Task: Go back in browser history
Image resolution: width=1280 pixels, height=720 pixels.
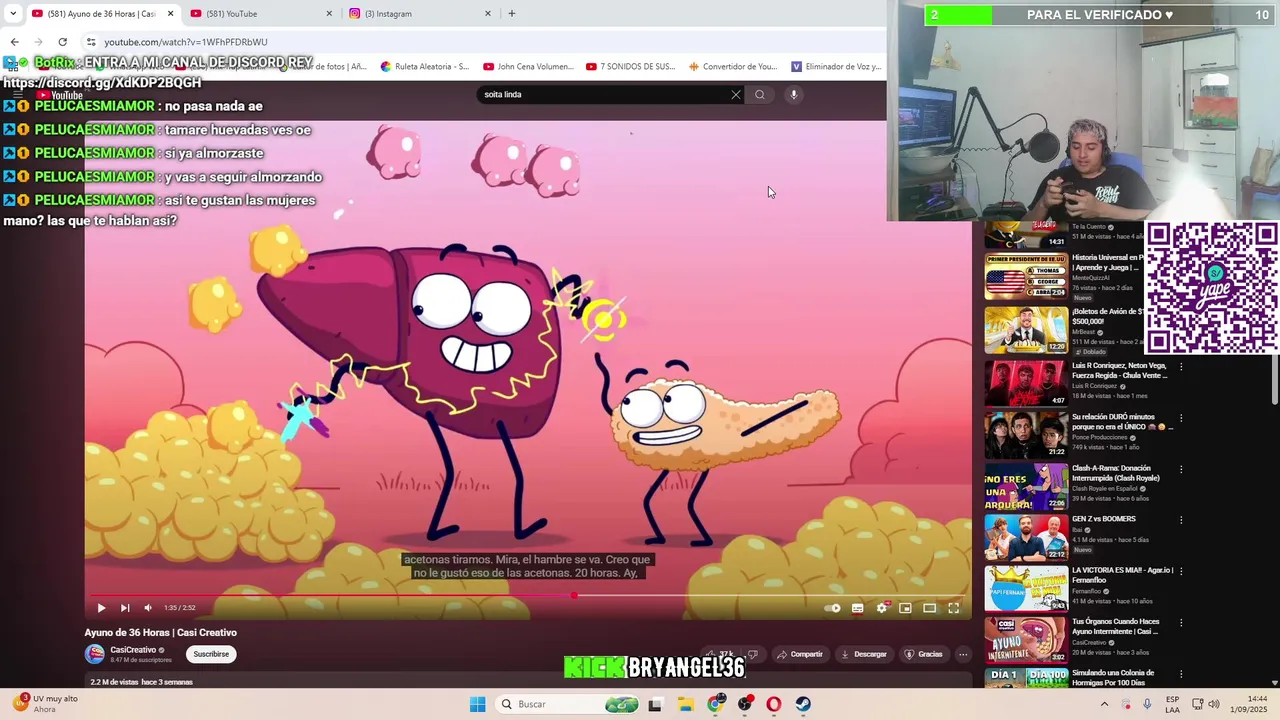Action: pyautogui.click(x=14, y=42)
